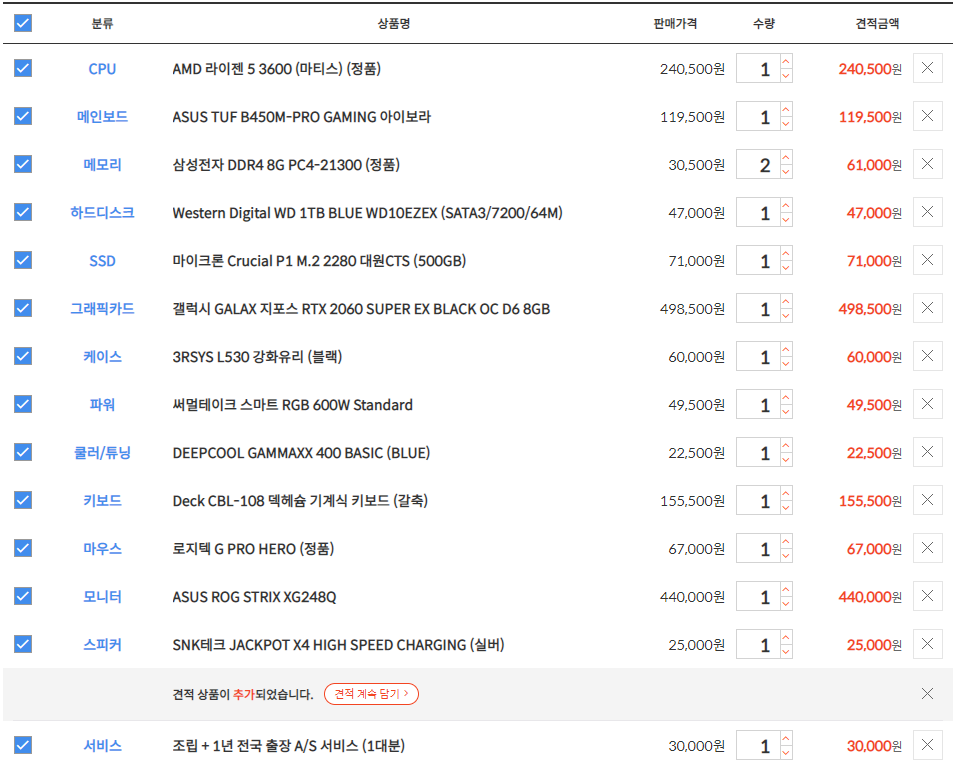960x768 pixels.
Task: Uncheck the 서비스 row checkbox
Action: pos(23,745)
